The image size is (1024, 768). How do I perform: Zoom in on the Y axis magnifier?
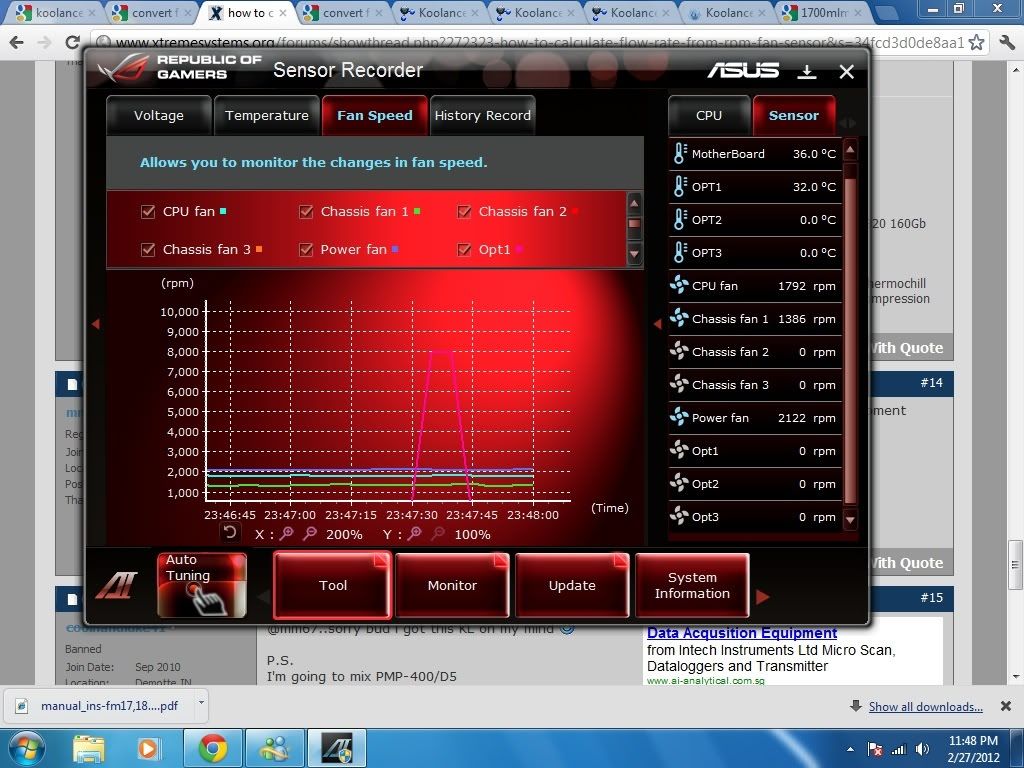click(x=415, y=534)
